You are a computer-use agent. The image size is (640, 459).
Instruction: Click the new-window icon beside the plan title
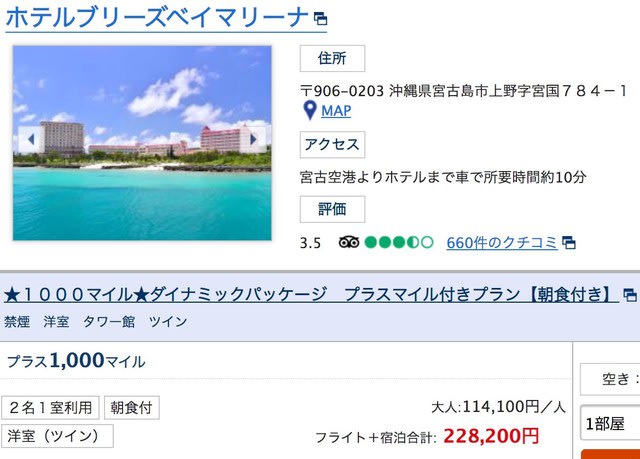click(x=630, y=295)
